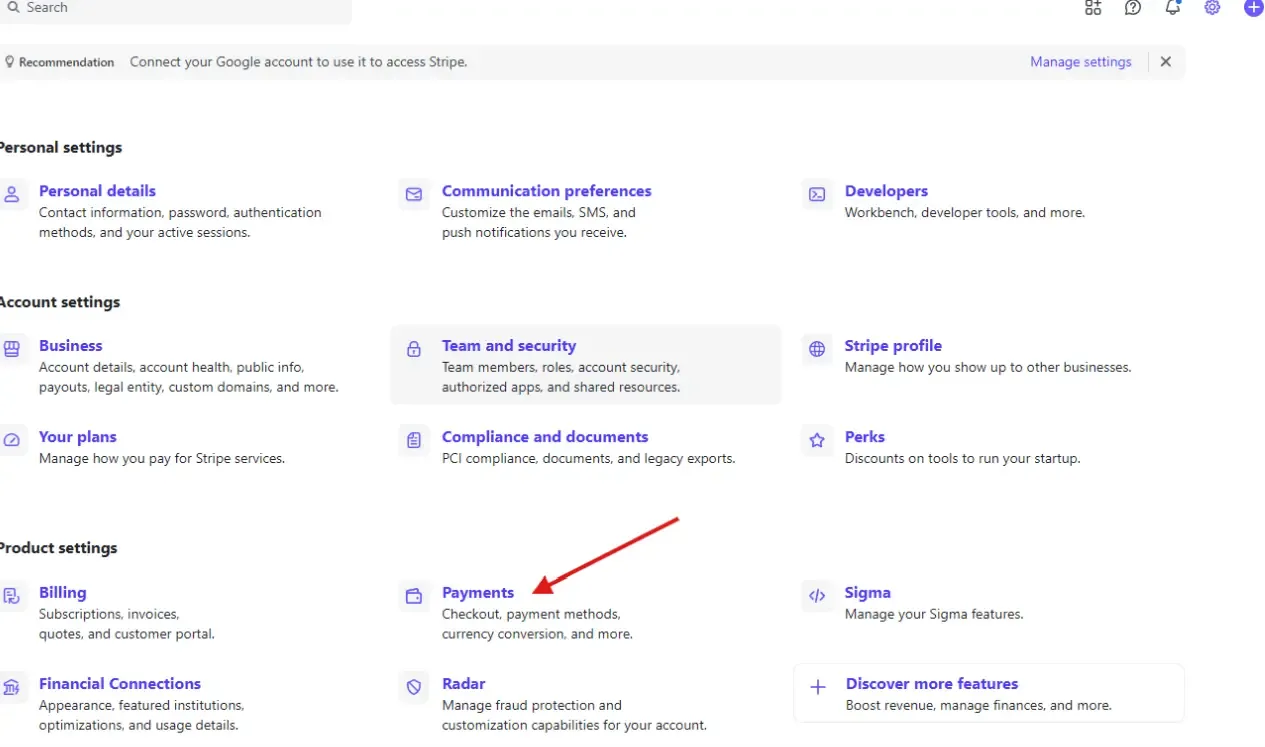Click the Sigma code brackets icon
Image resolution: width=1265 pixels, height=747 pixels.
(x=817, y=595)
